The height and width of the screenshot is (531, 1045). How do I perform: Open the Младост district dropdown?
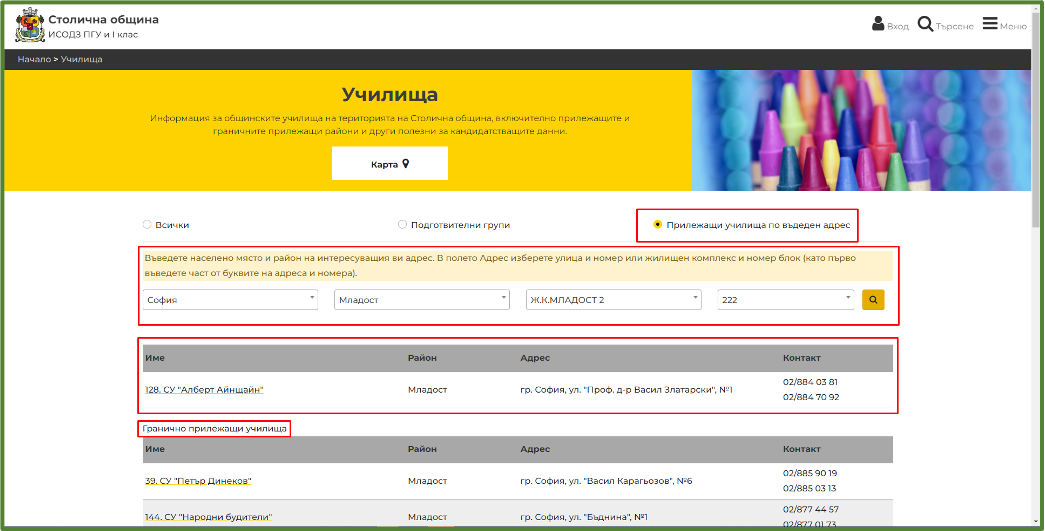click(422, 300)
